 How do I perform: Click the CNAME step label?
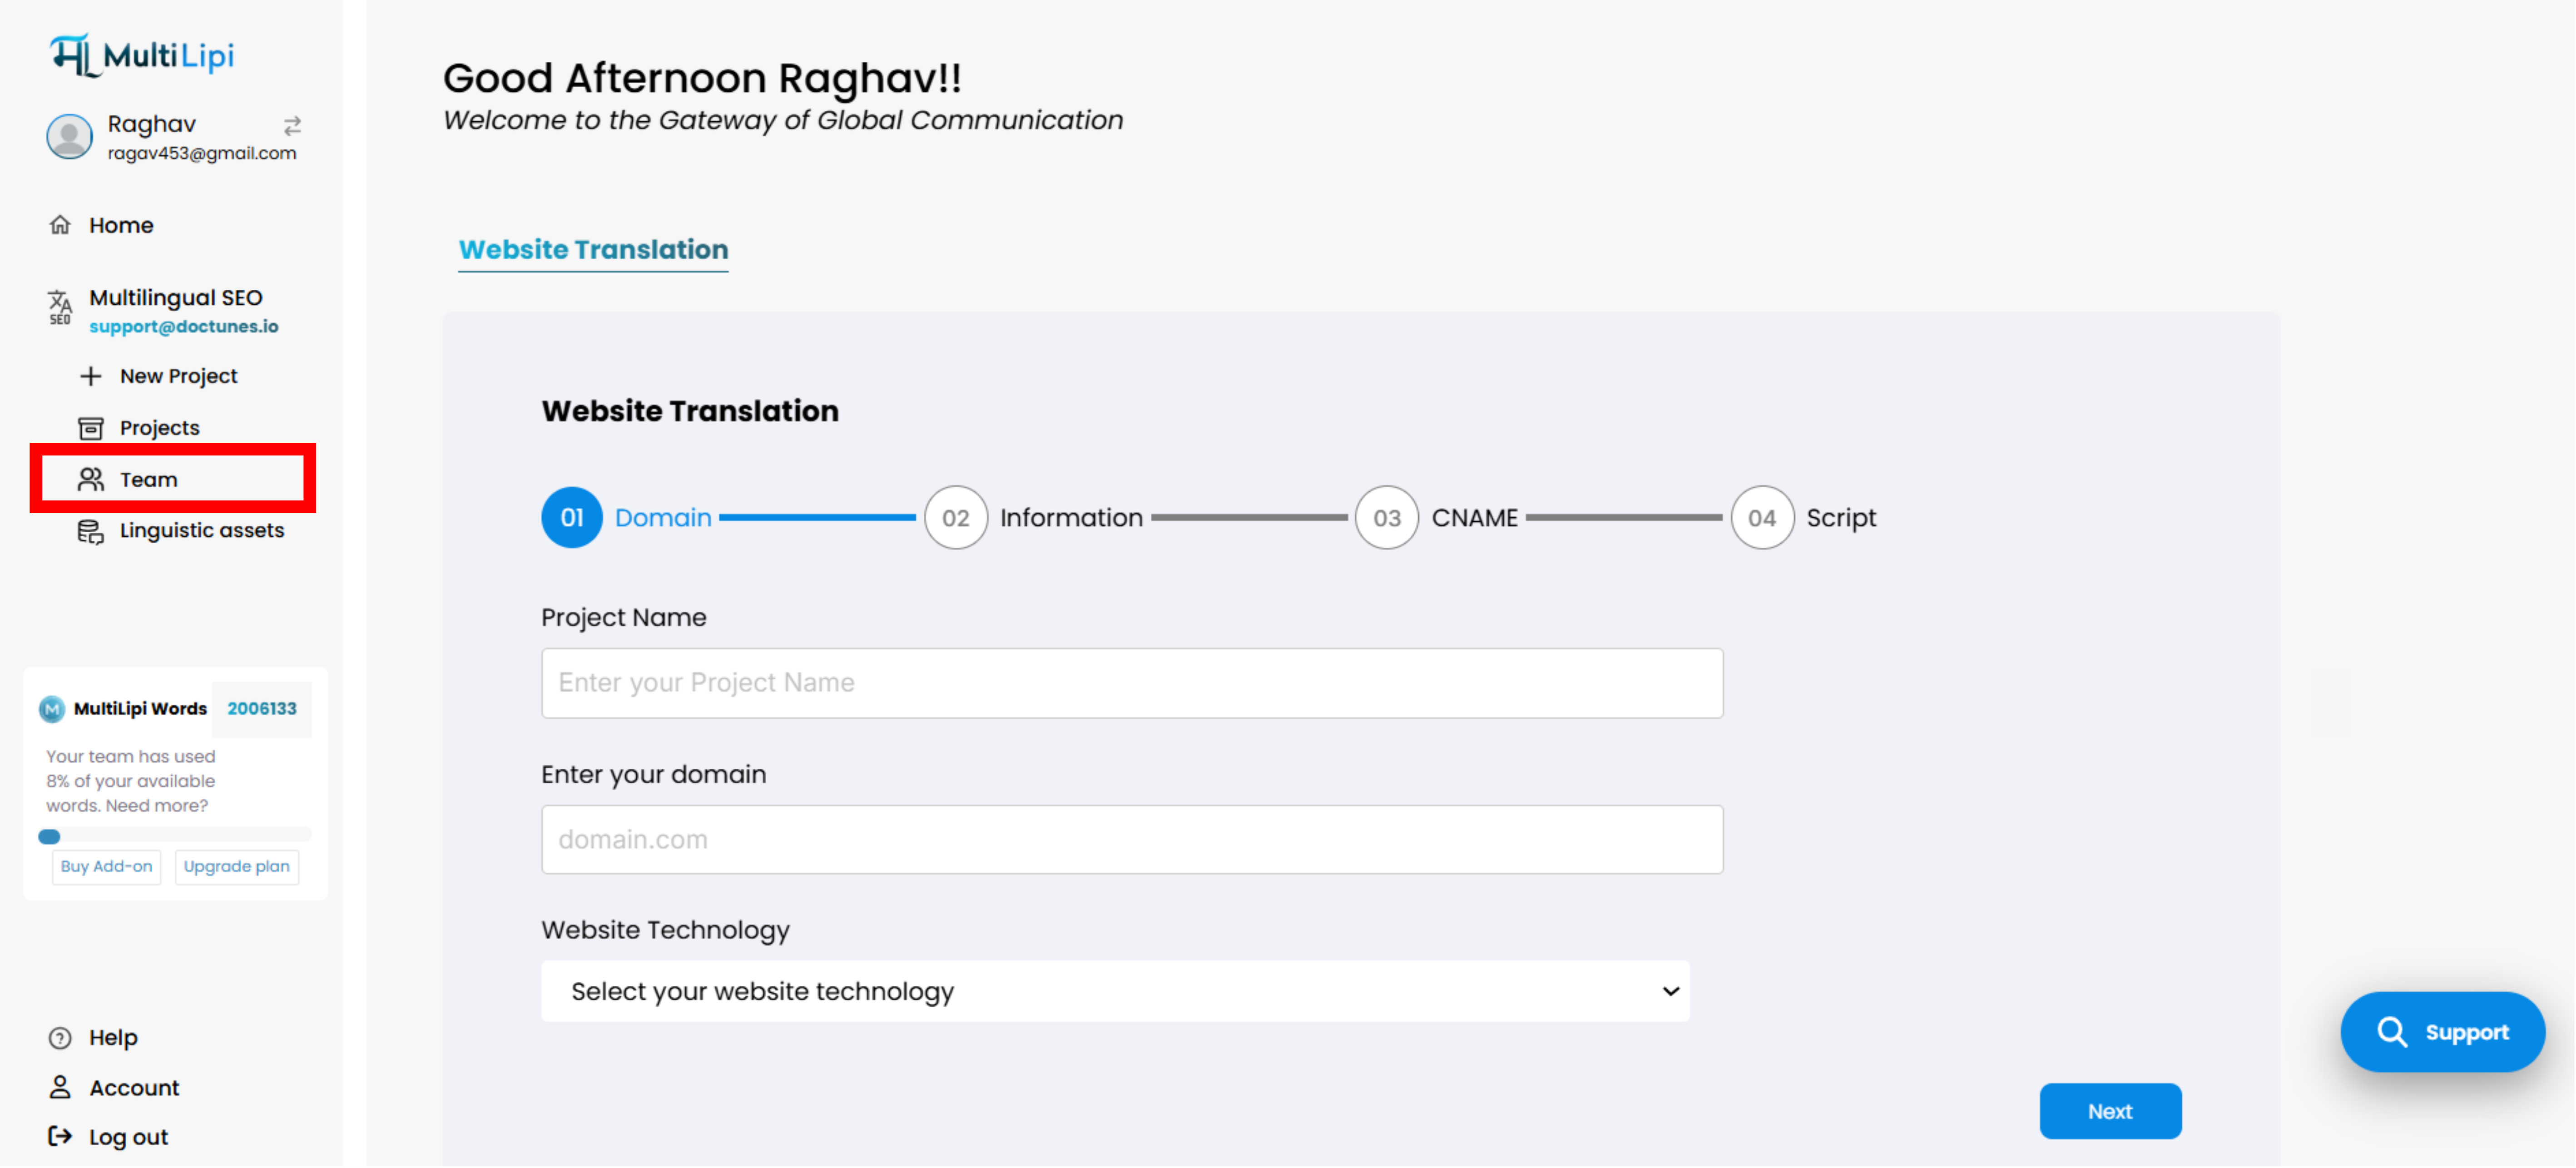click(1474, 518)
